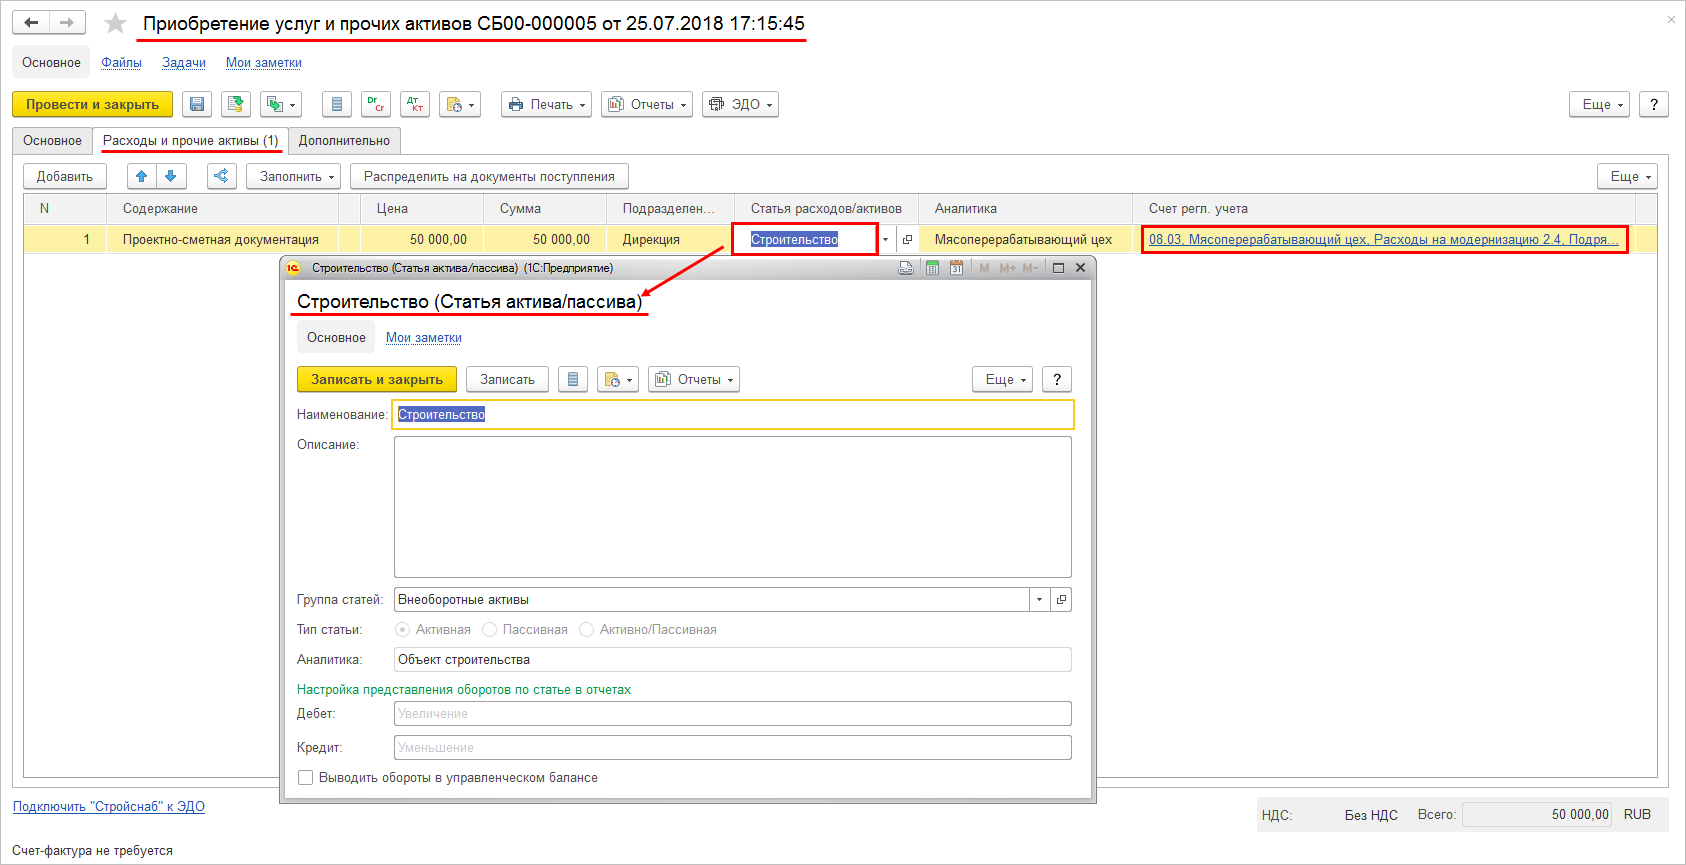Select the Основное navigation item of main document
The height and width of the screenshot is (865, 1686).
coord(51,62)
